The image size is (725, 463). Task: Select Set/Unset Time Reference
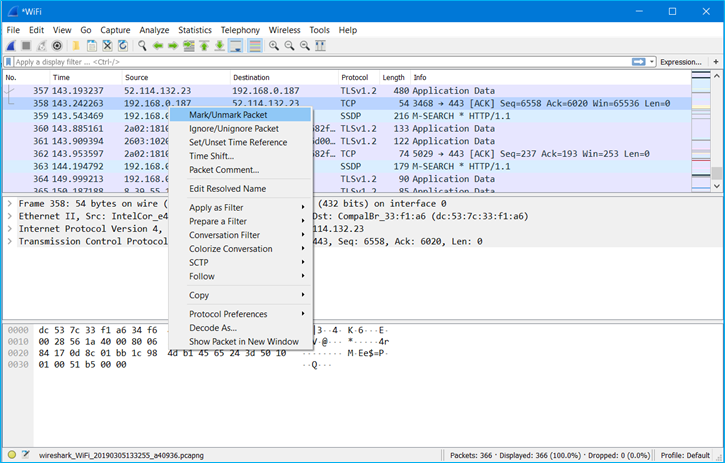tap(240, 142)
